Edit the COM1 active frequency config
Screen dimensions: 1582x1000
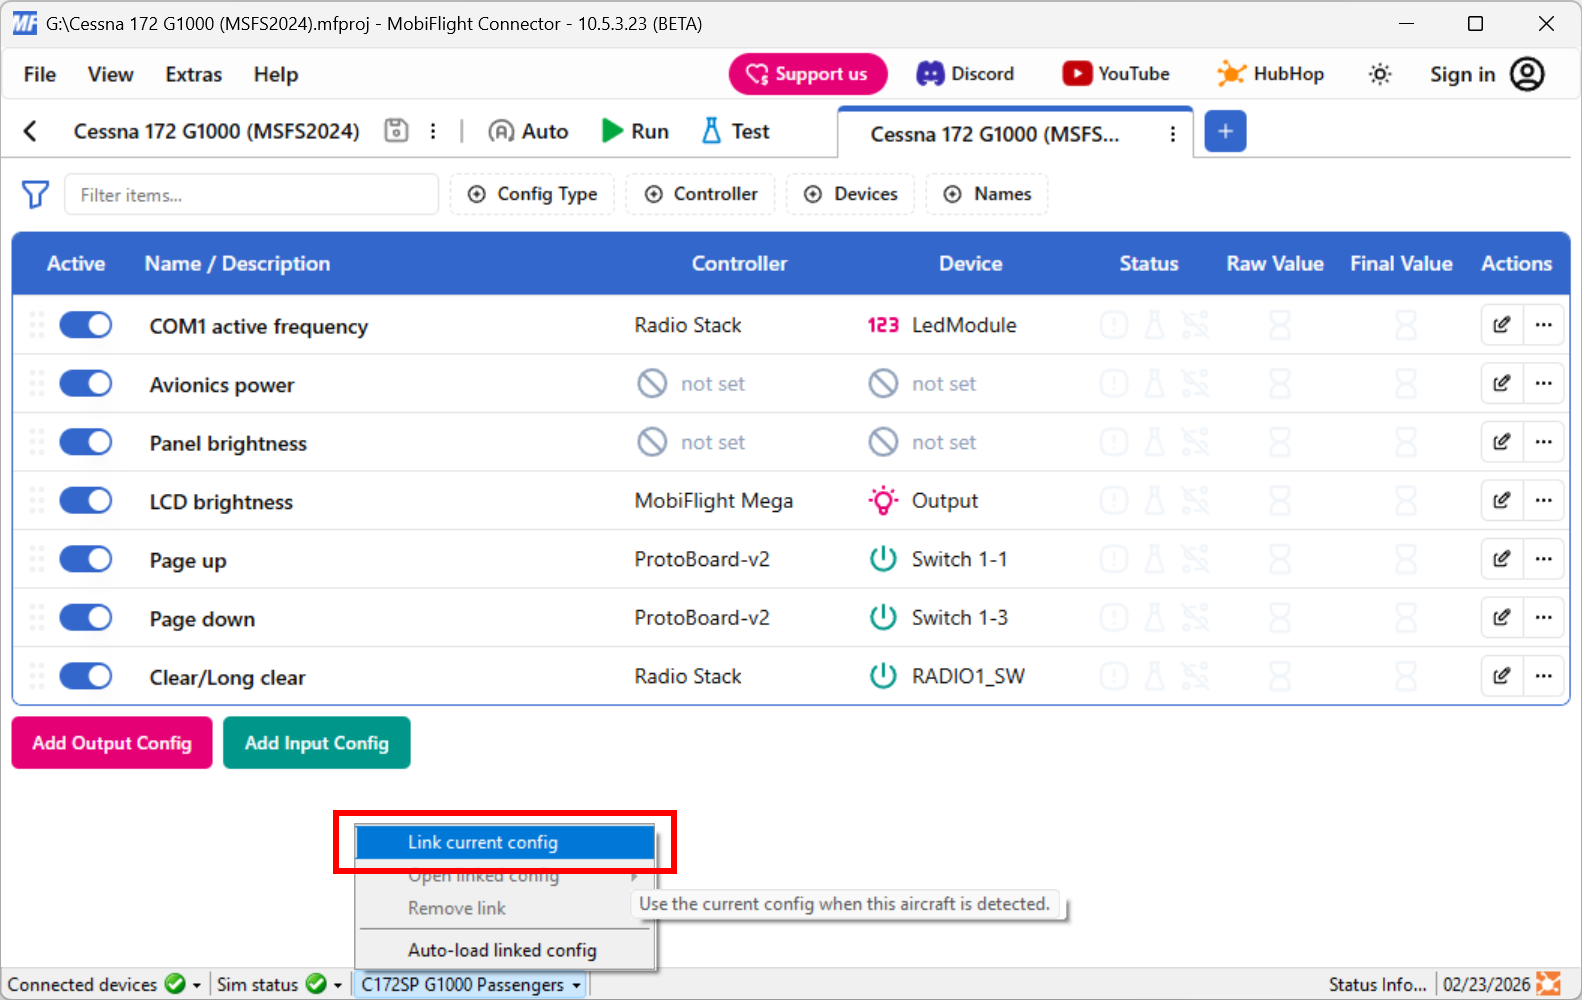coord(1501,325)
